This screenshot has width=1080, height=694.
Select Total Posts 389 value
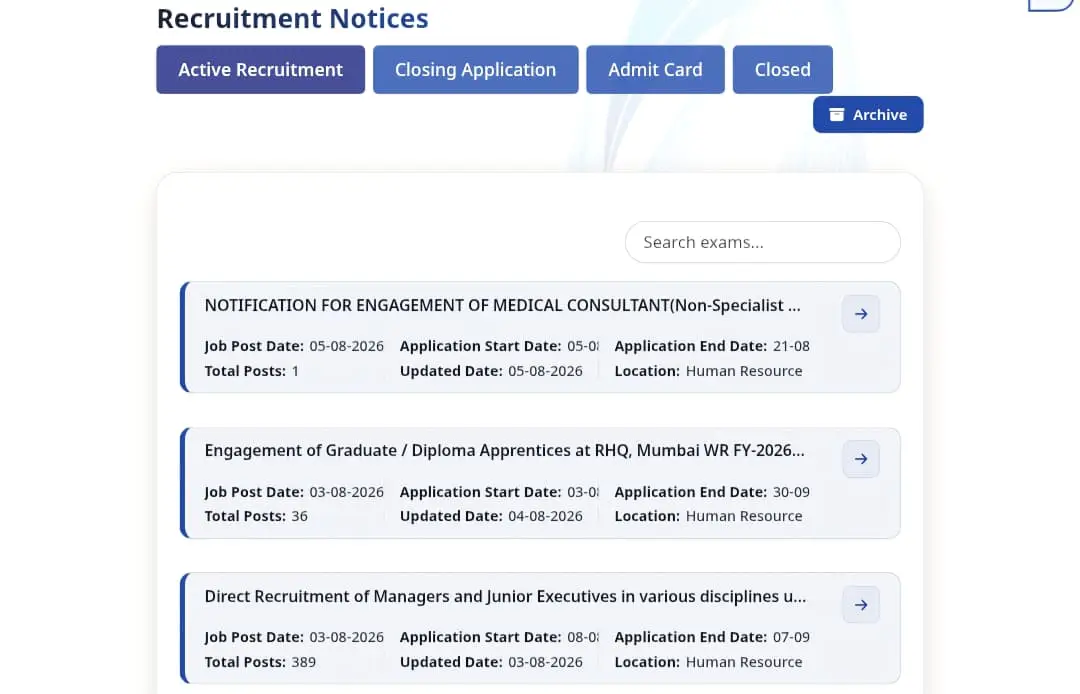coord(303,662)
